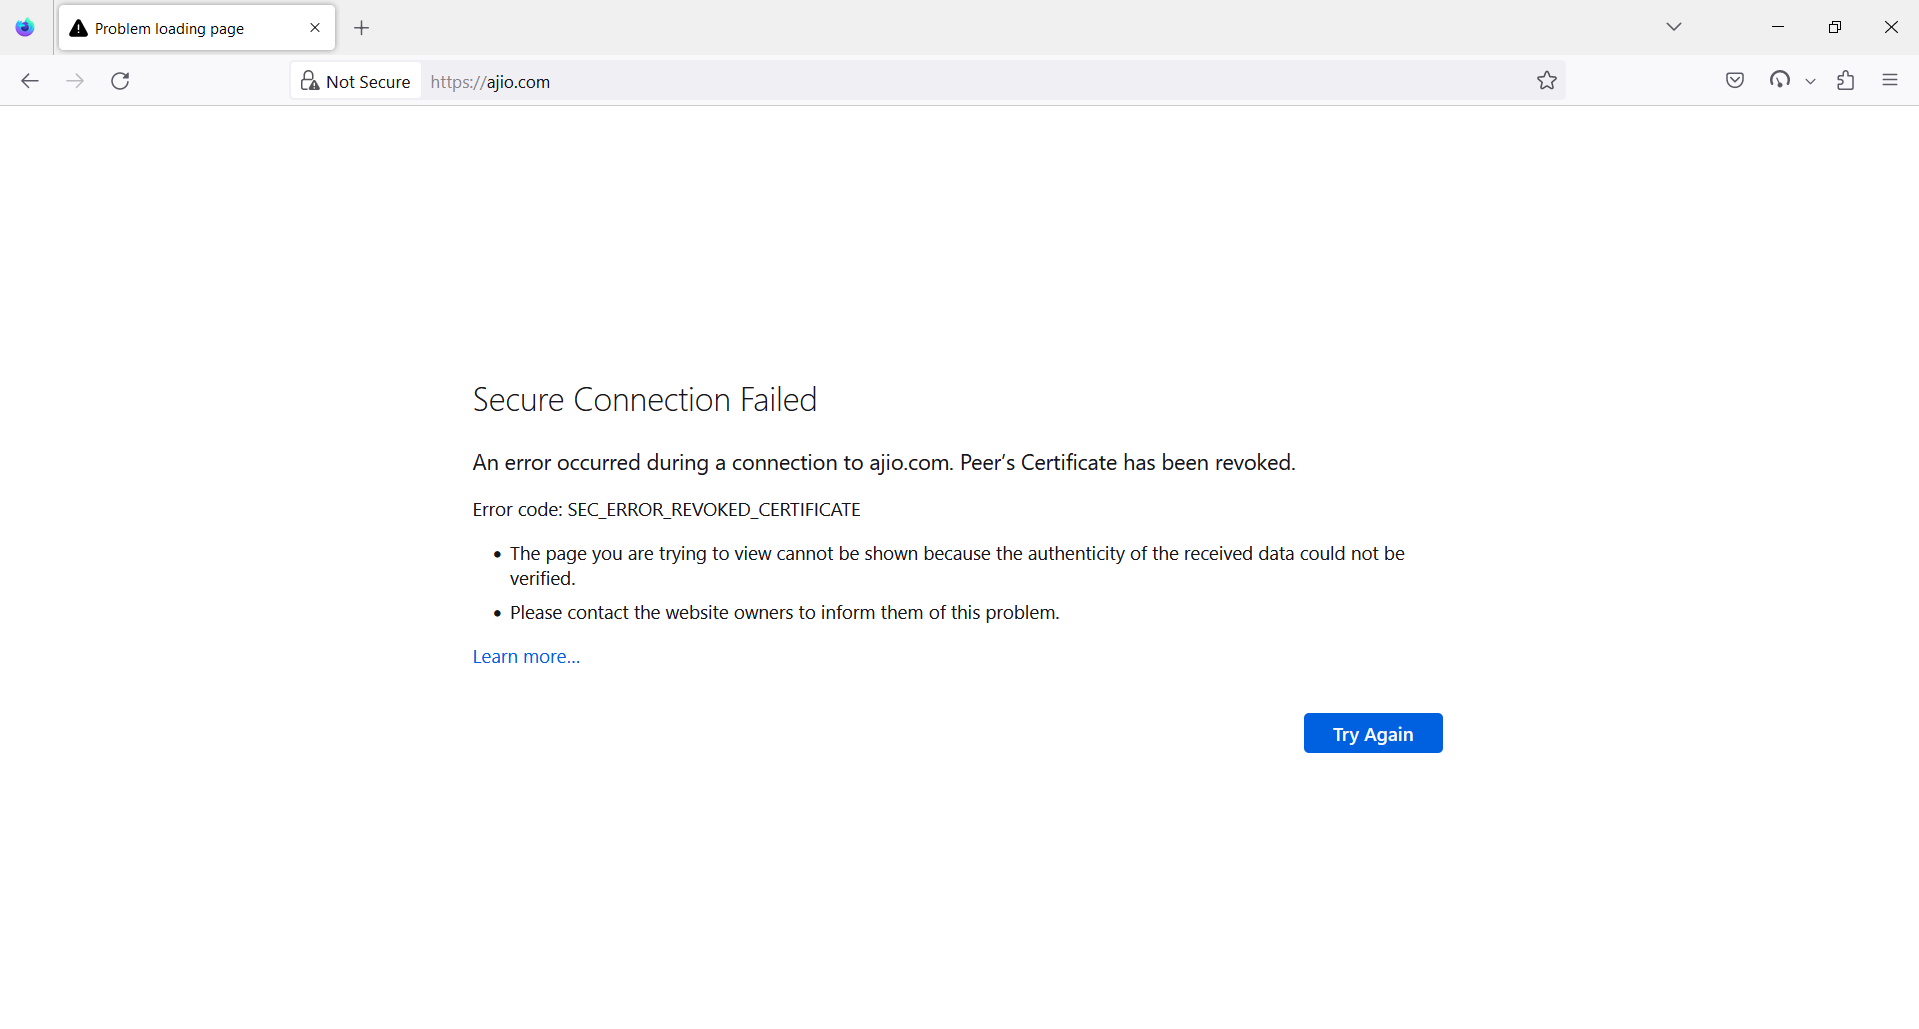The image size is (1919, 1029).
Task: Open the hamburger application menu
Action: point(1891,80)
